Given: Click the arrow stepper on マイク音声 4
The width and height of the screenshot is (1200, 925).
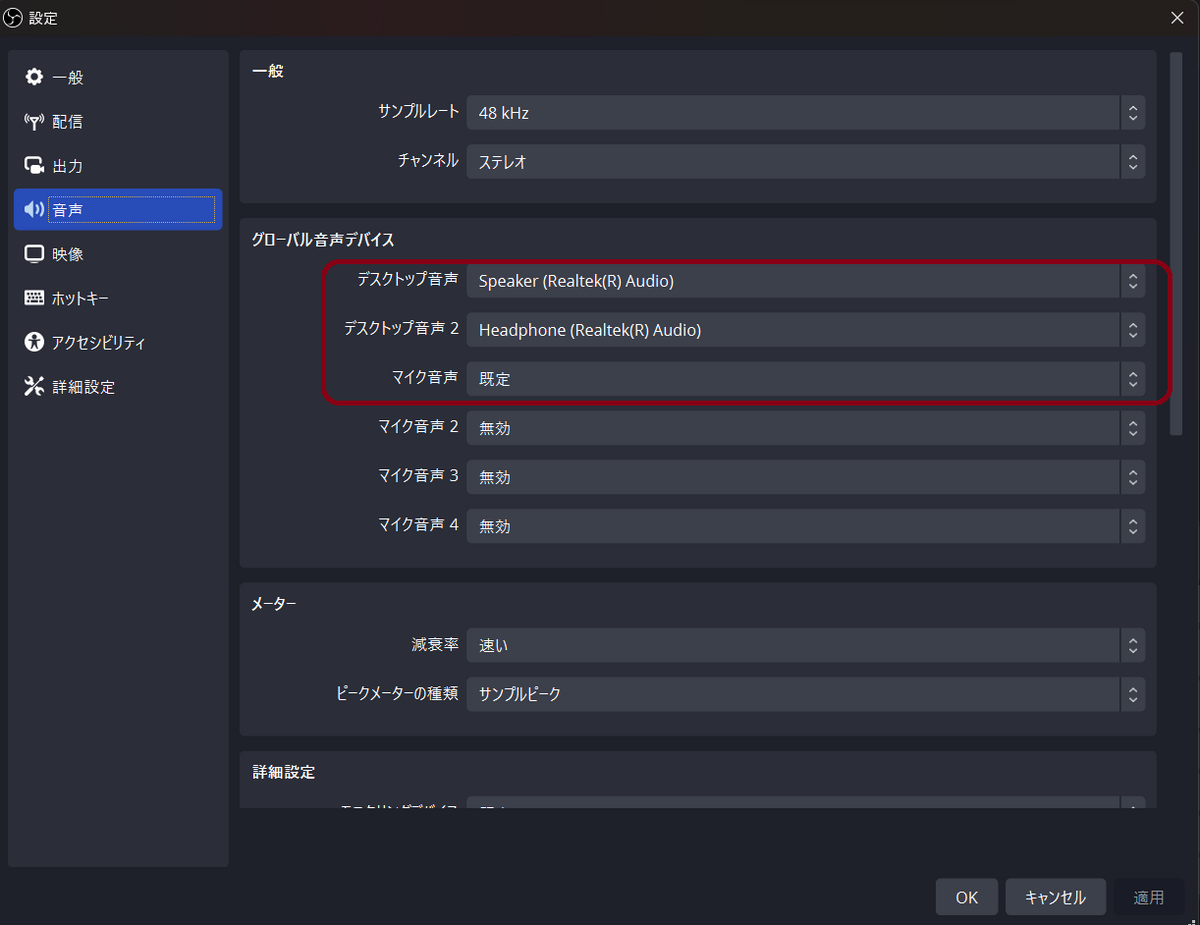Looking at the screenshot, I should click(1133, 525).
